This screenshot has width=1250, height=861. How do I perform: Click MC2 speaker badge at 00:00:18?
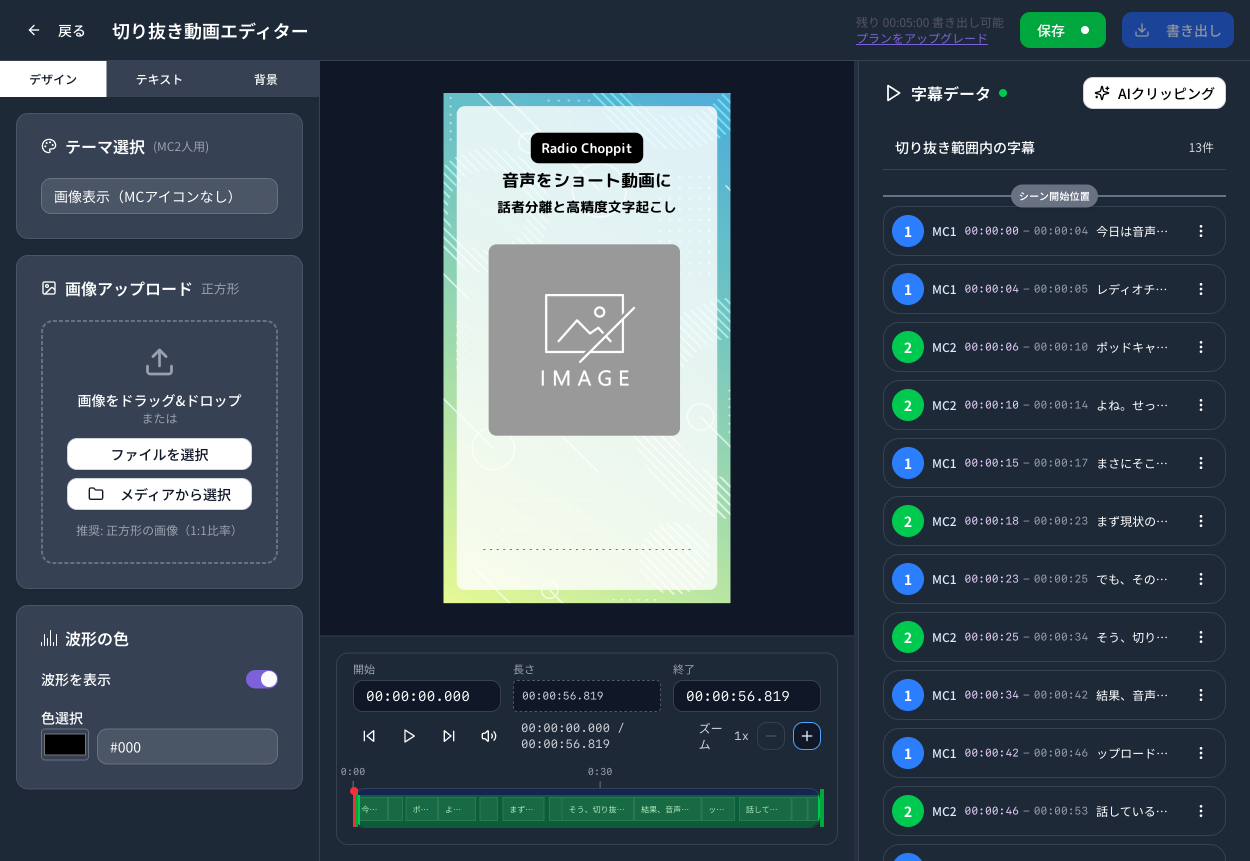click(x=908, y=521)
